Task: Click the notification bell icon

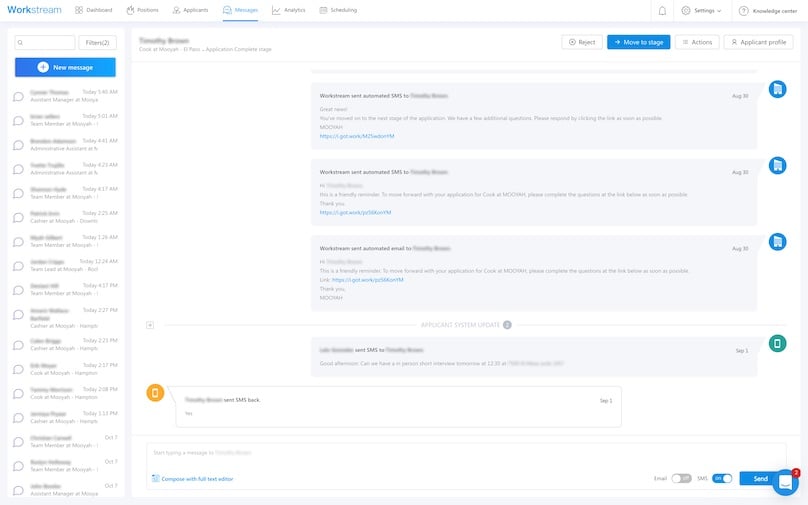Action: pos(662,10)
